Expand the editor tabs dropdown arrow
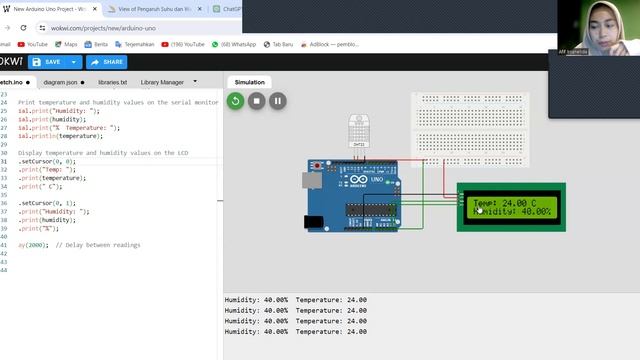This screenshot has width=640, height=360. pyautogui.click(x=195, y=82)
